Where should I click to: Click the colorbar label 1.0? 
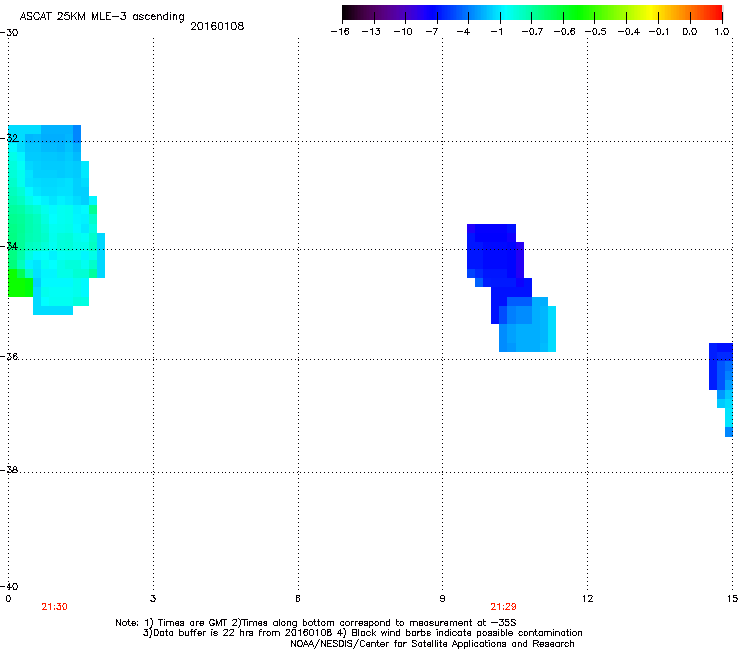(x=722, y=32)
